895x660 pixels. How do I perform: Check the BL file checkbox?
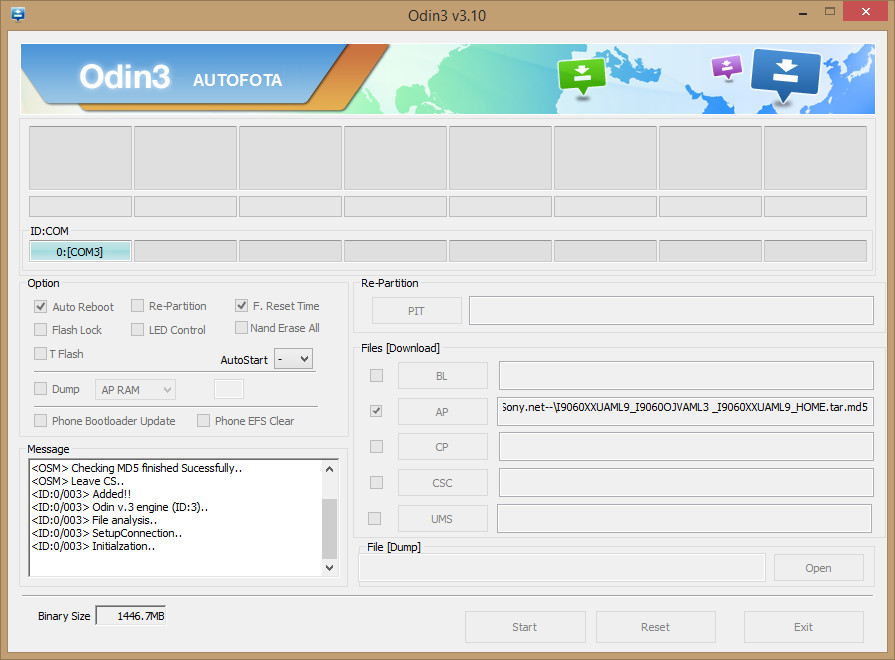[376, 376]
